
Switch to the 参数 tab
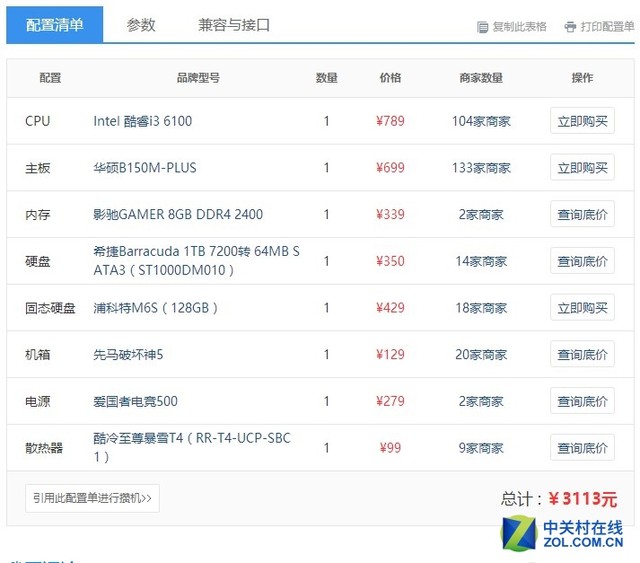click(141, 25)
